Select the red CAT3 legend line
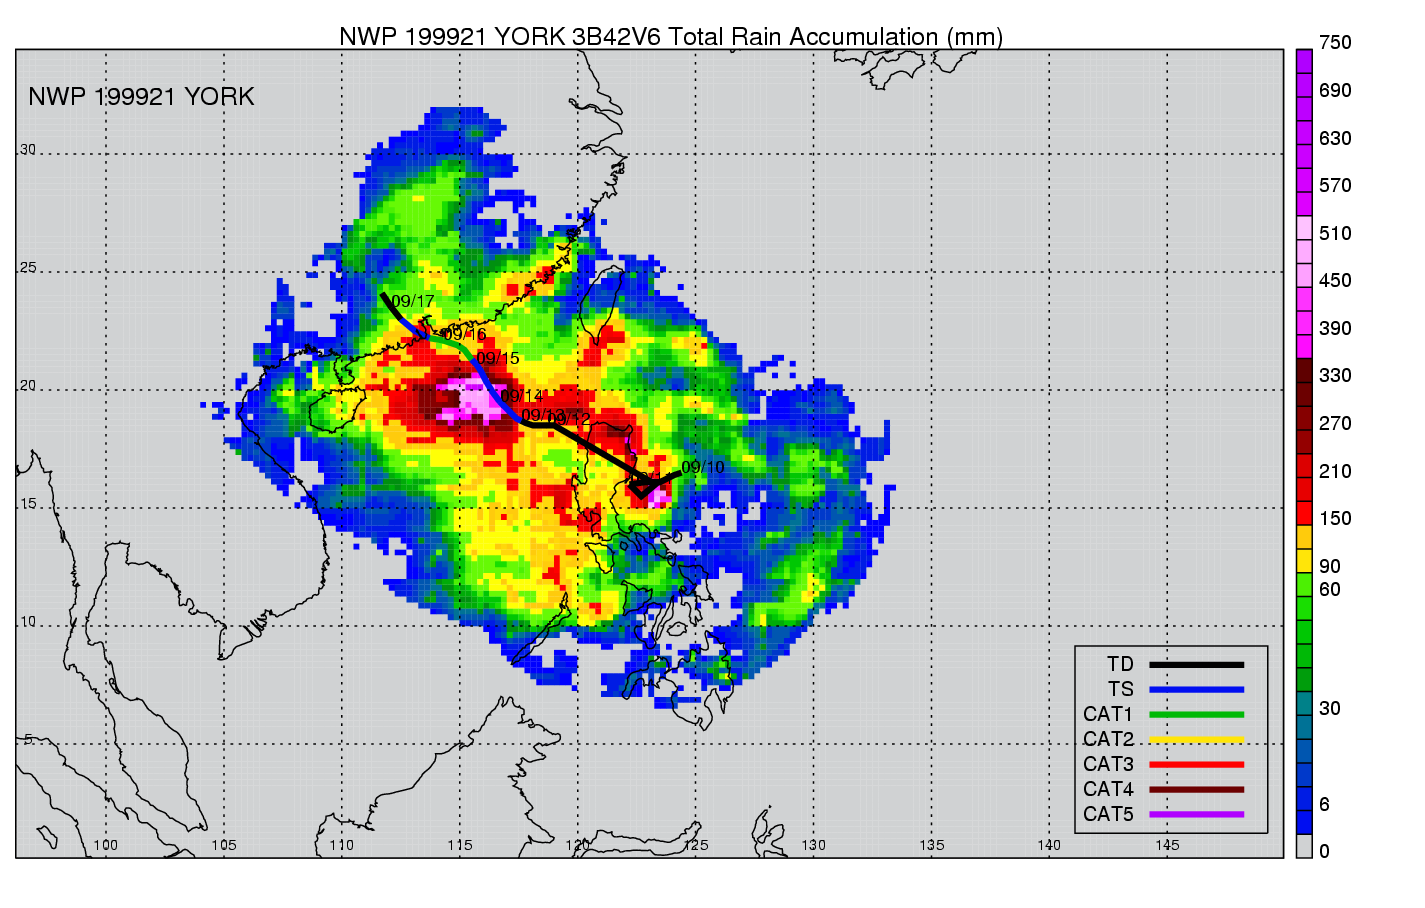This screenshot has width=1425, height=908. [1196, 765]
